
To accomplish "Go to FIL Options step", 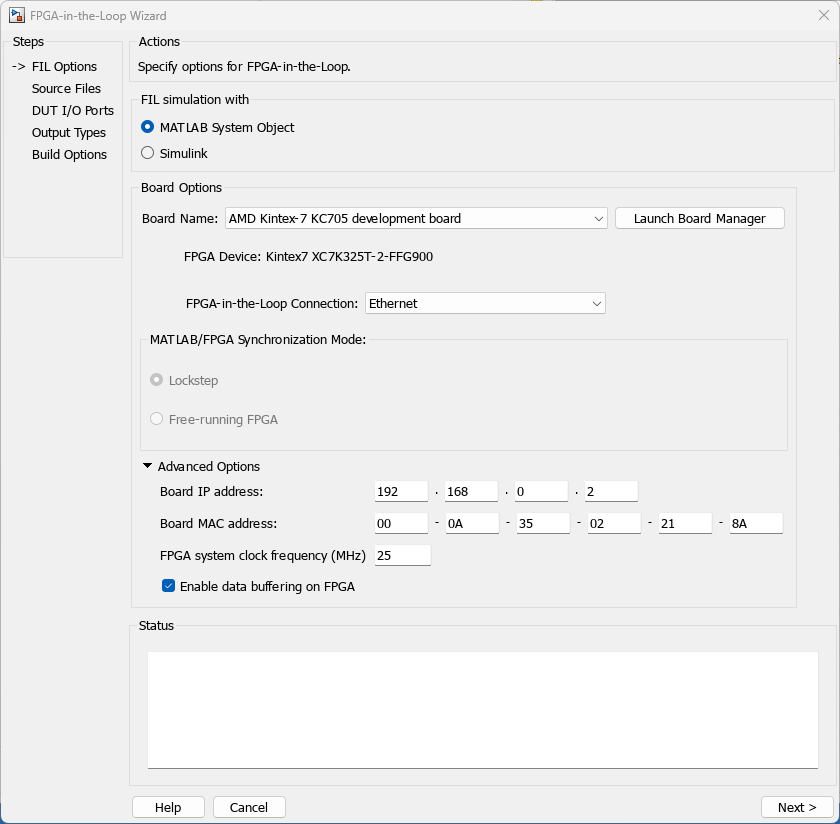I will (x=64, y=66).
